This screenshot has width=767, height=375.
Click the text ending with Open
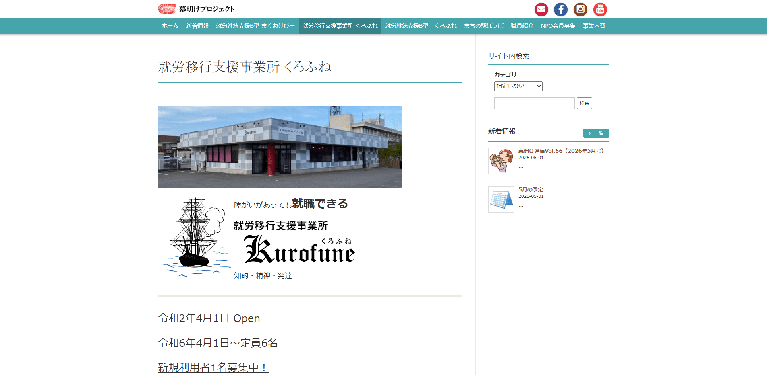209,318
